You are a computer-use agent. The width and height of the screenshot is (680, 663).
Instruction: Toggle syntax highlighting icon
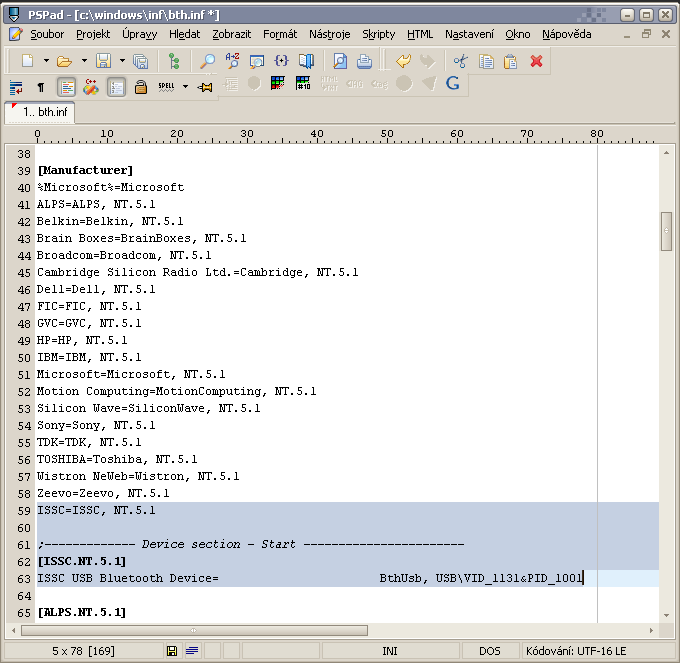[67, 87]
